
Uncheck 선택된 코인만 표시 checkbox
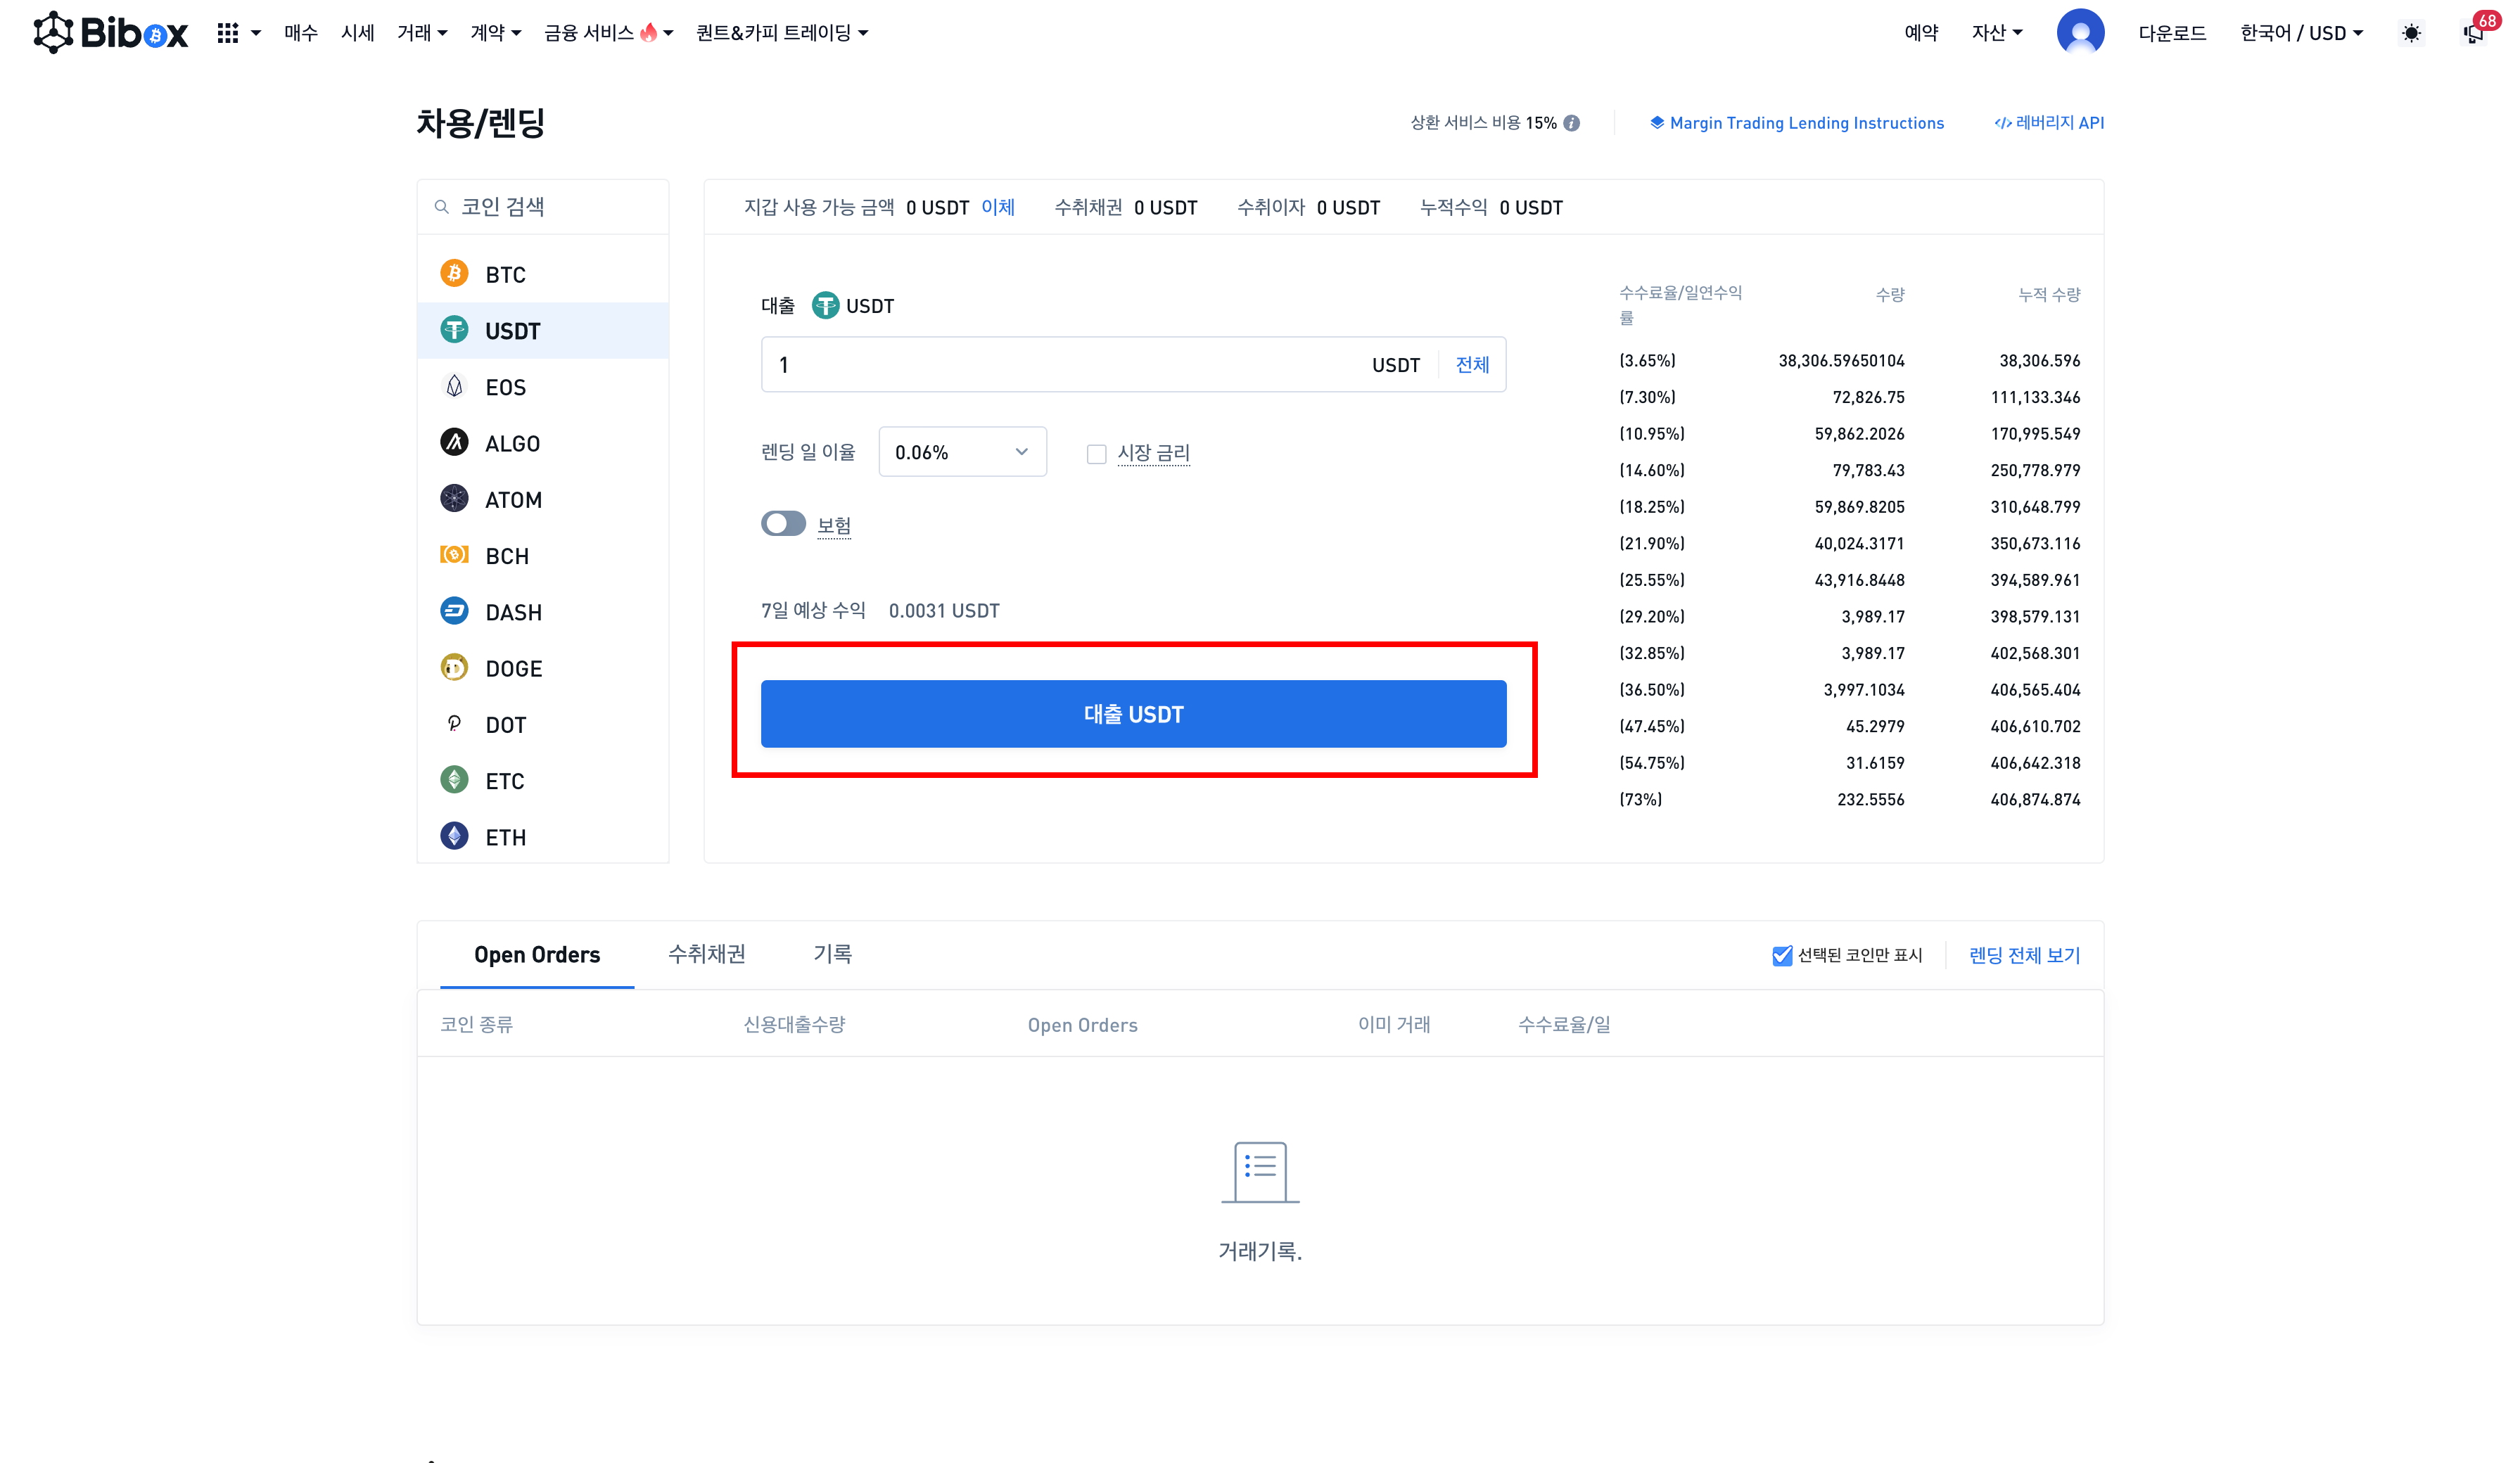1782,955
